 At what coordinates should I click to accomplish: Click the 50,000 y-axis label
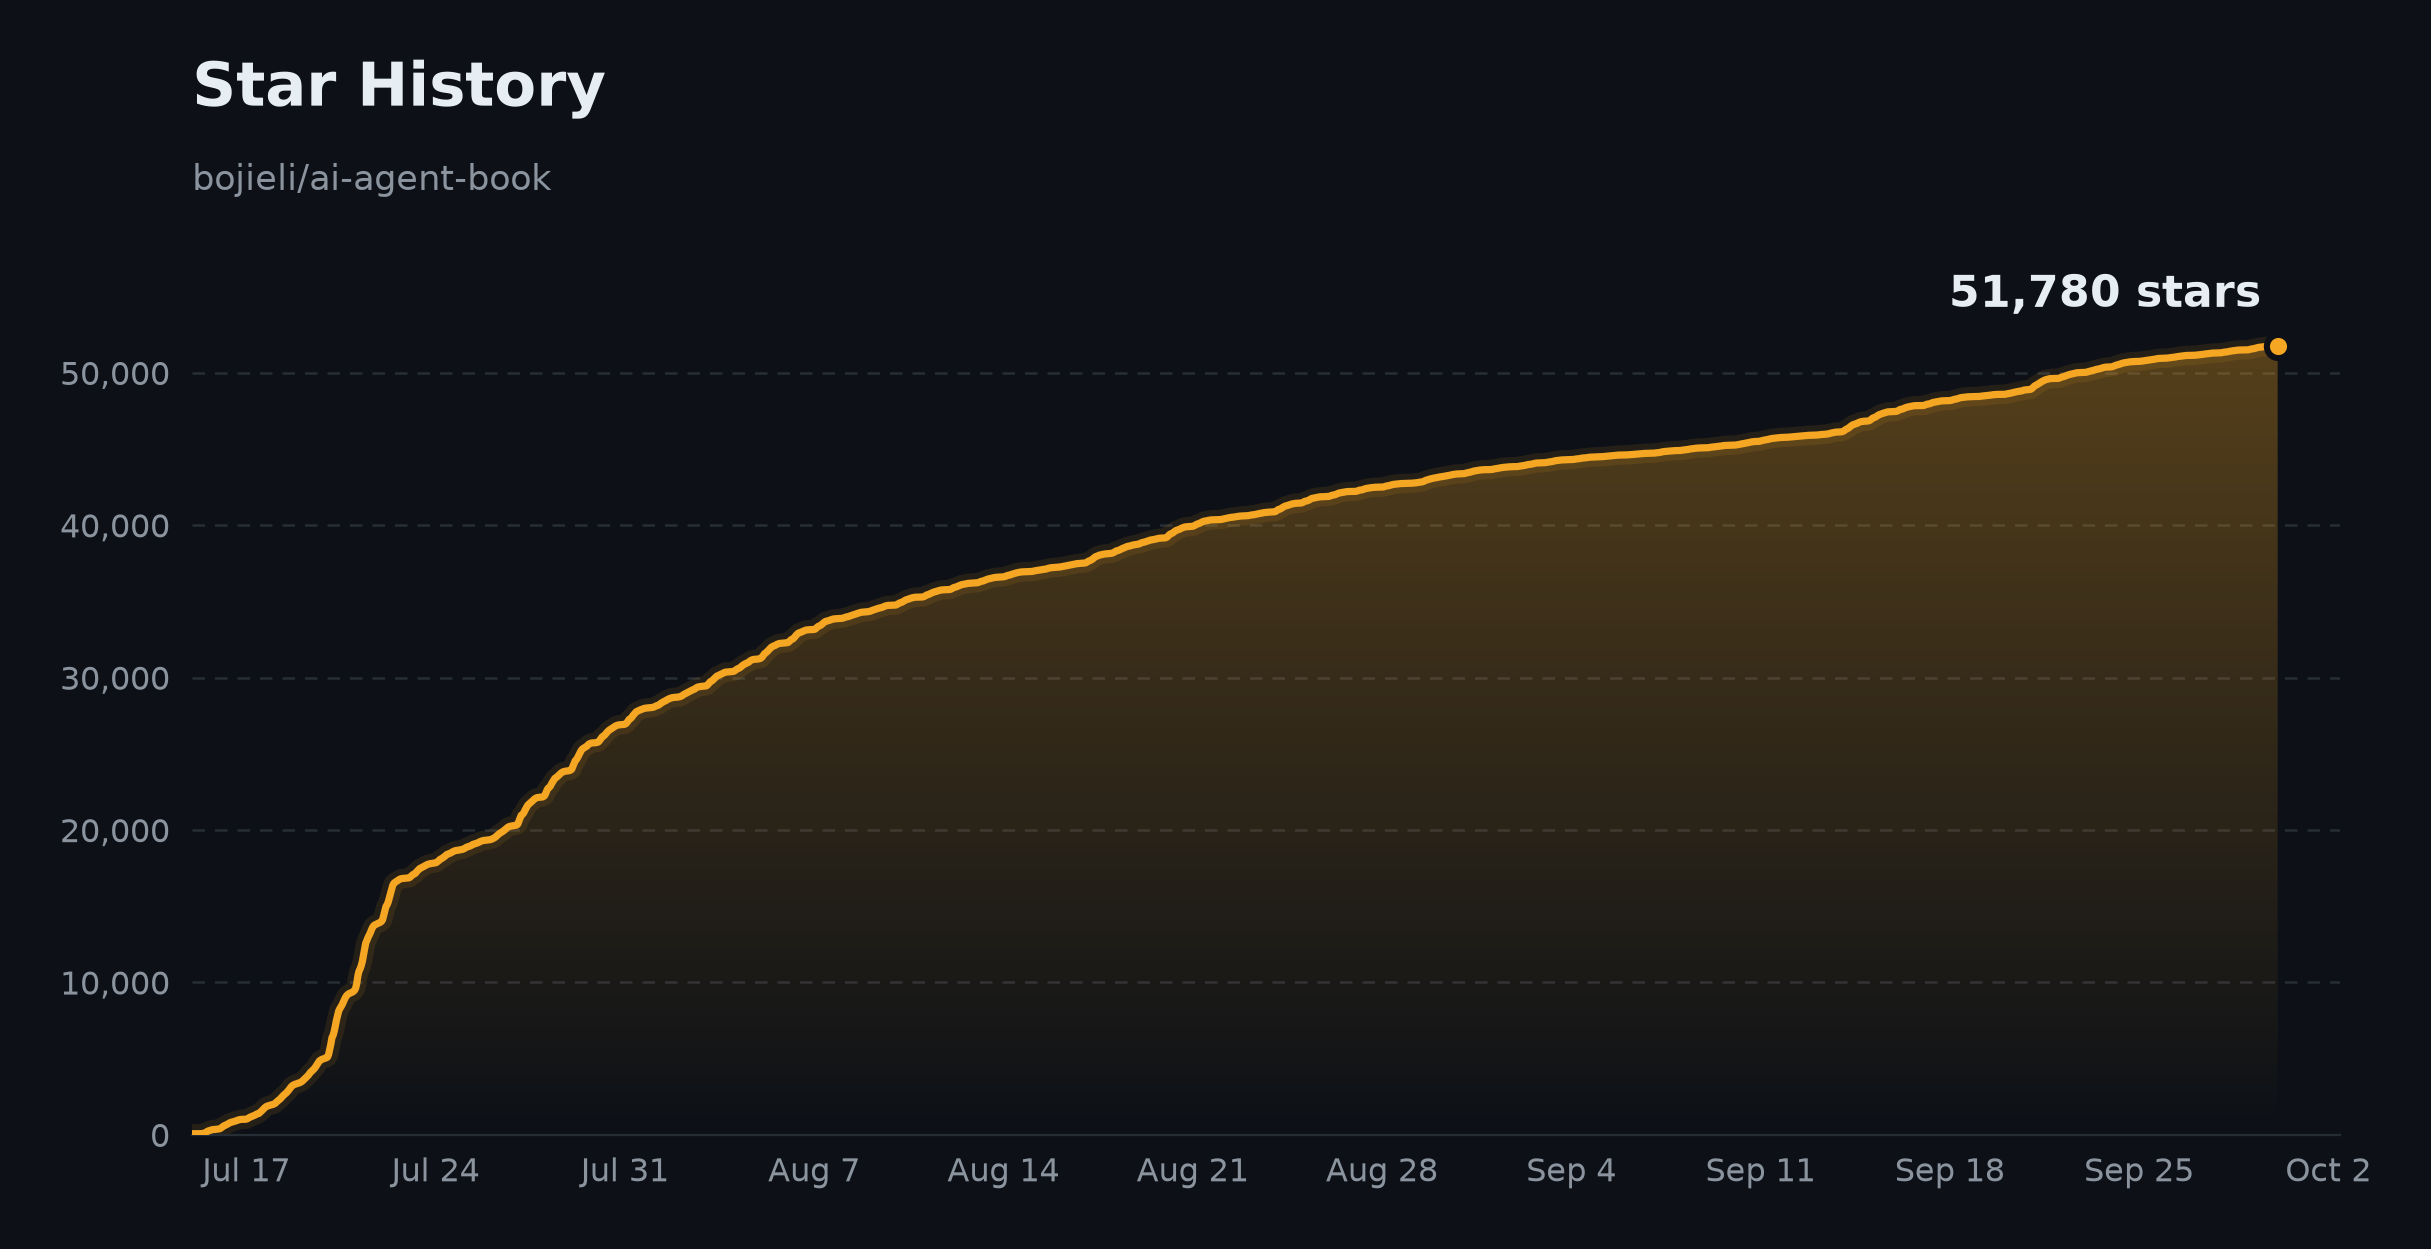115,375
